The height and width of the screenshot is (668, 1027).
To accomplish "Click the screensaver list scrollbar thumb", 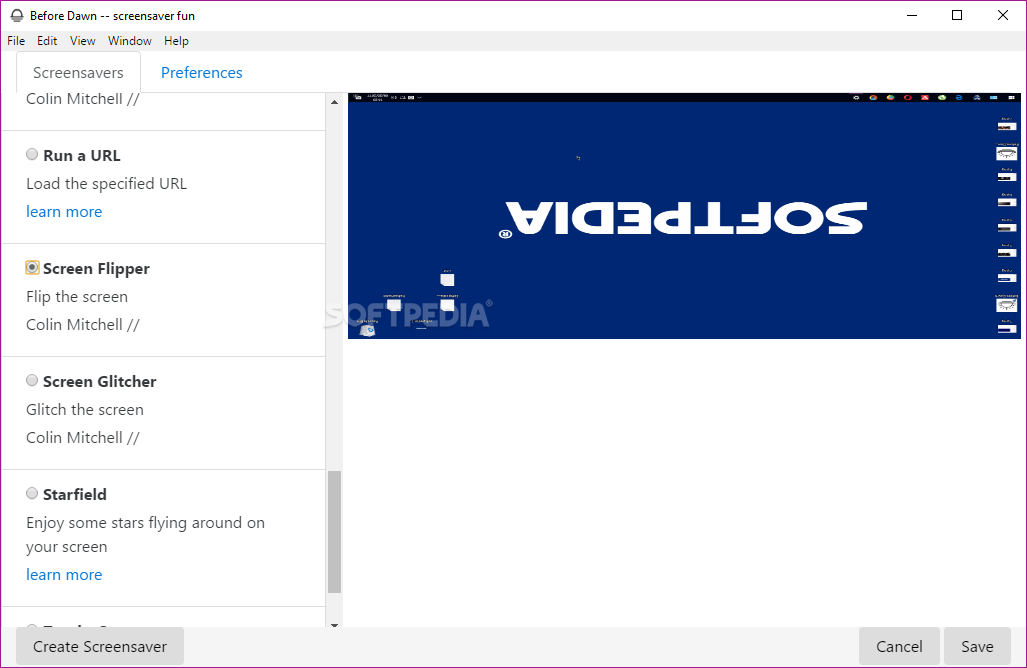I will click(x=335, y=532).
